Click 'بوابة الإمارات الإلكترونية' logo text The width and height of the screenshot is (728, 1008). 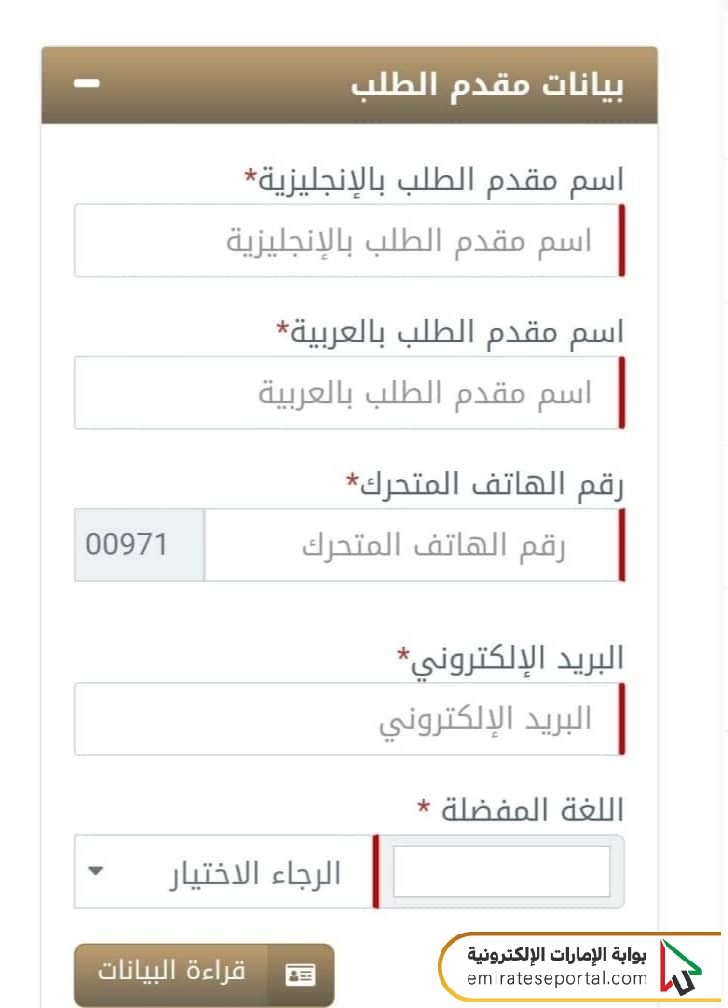coord(557,955)
